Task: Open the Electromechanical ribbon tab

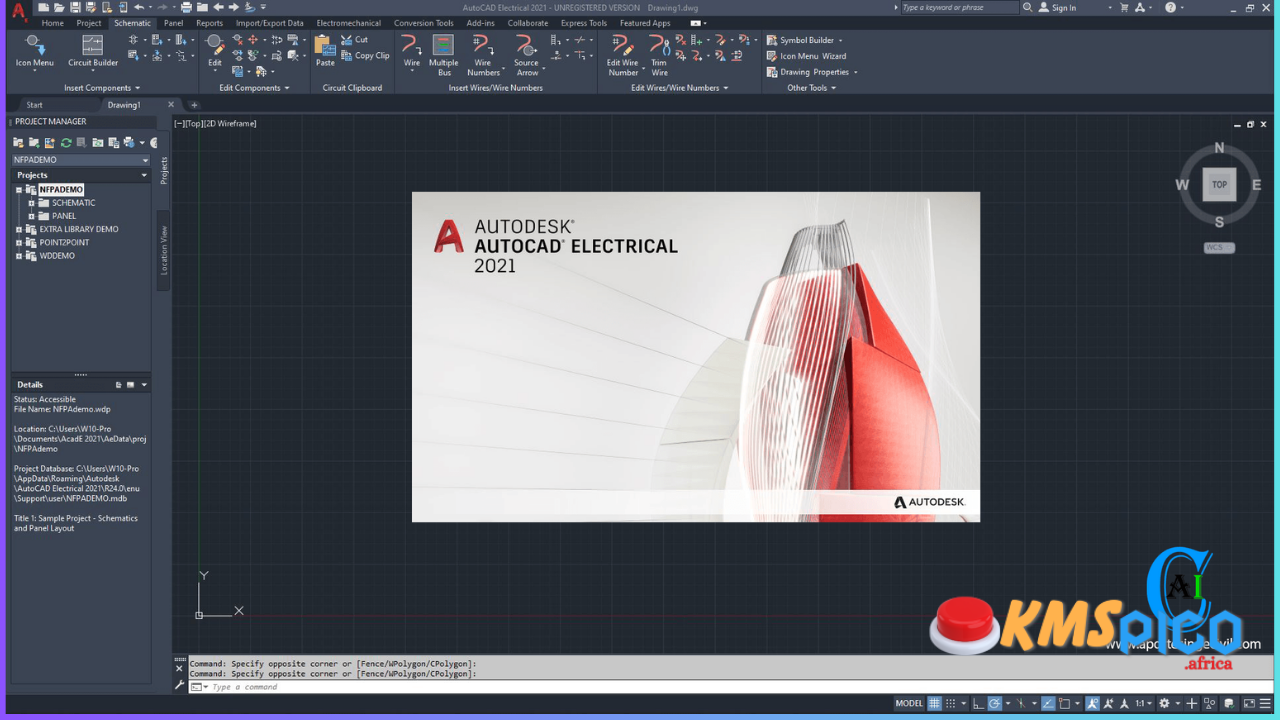Action: (349, 23)
